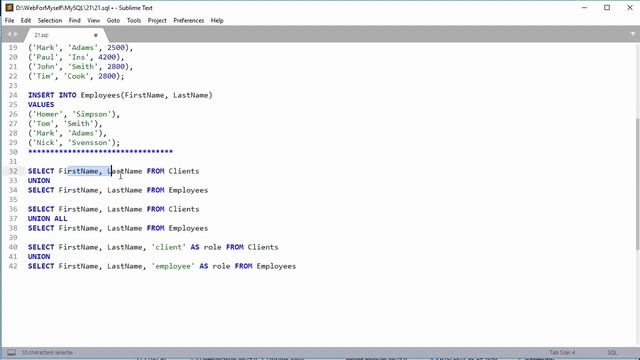
Task: Click 'Svensson' string on line 29
Action: (90, 142)
